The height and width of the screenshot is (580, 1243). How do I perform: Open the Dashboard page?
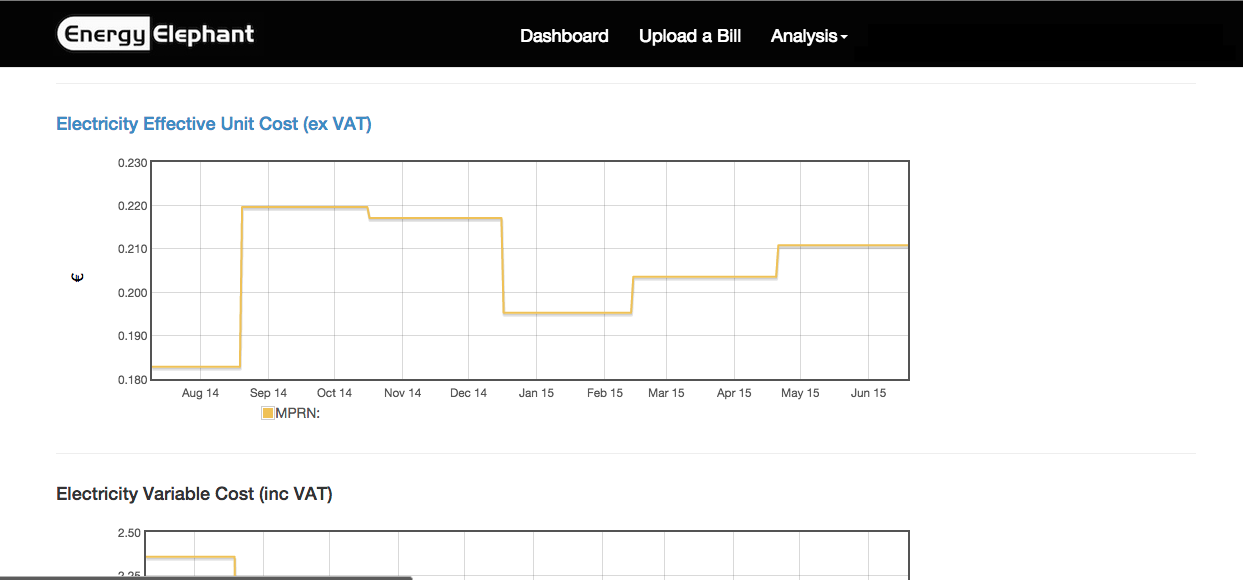(564, 36)
